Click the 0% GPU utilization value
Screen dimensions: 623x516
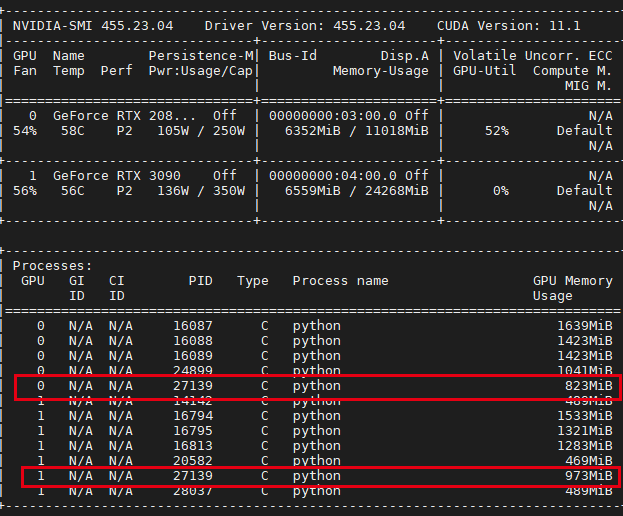pyautogui.click(x=501, y=191)
